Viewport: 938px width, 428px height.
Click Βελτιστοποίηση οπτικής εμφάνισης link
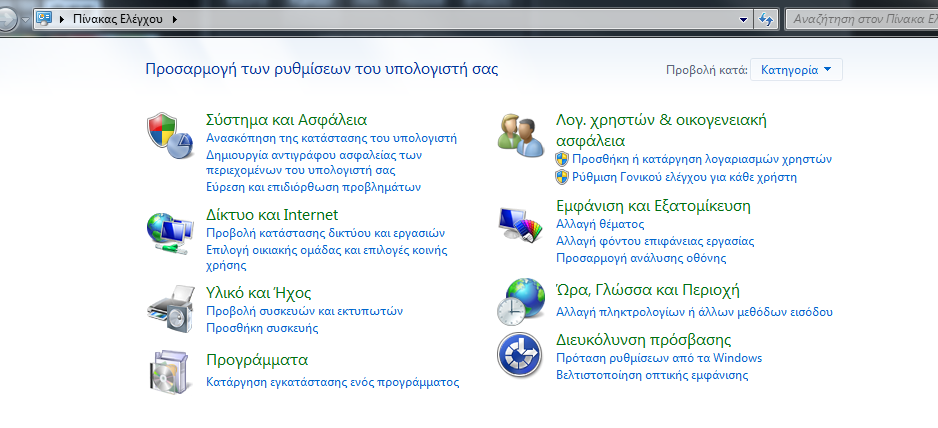point(652,375)
